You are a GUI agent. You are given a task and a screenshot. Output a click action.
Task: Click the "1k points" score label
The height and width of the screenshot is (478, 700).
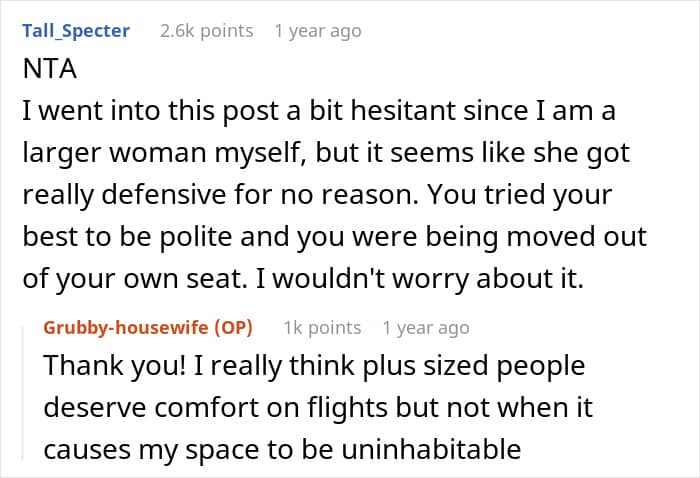[321, 327]
